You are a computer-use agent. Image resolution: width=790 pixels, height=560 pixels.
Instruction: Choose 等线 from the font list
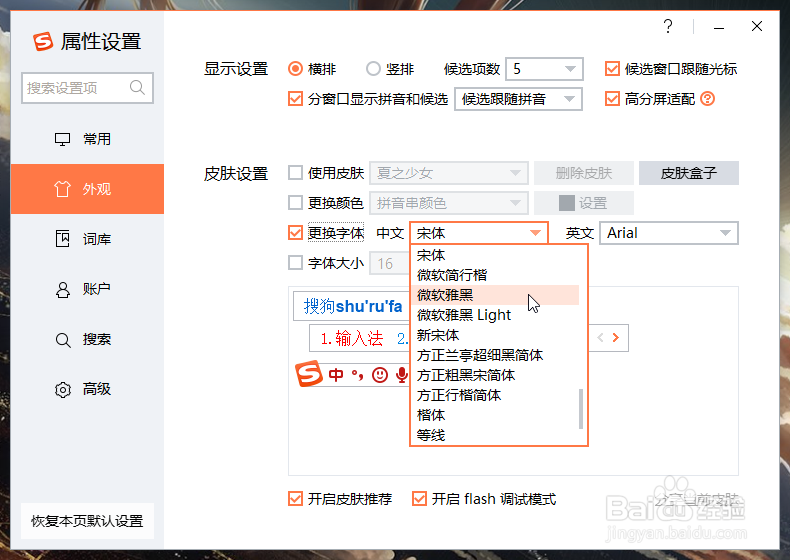[x=495, y=435]
